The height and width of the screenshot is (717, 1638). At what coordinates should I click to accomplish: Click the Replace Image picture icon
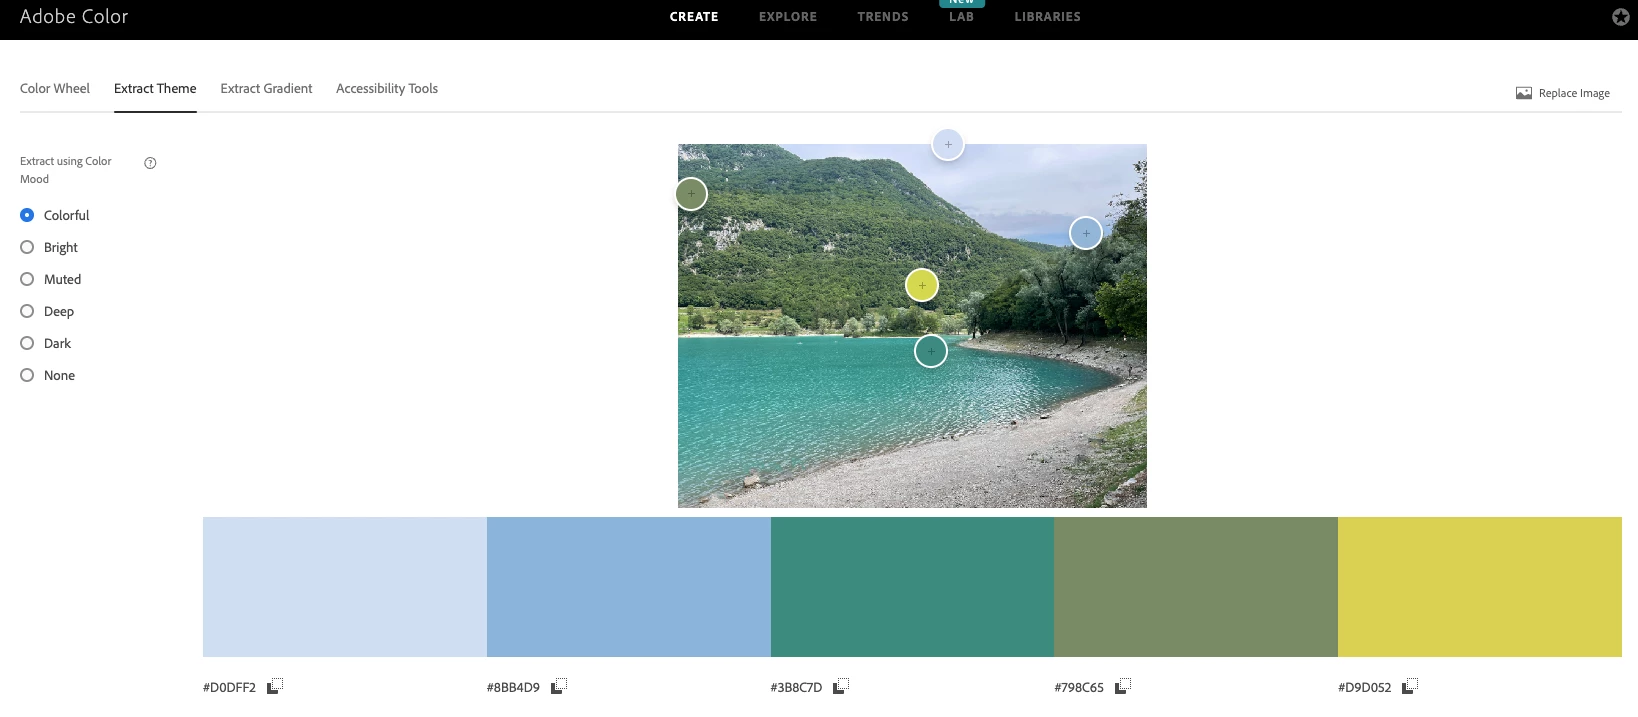pyautogui.click(x=1524, y=93)
